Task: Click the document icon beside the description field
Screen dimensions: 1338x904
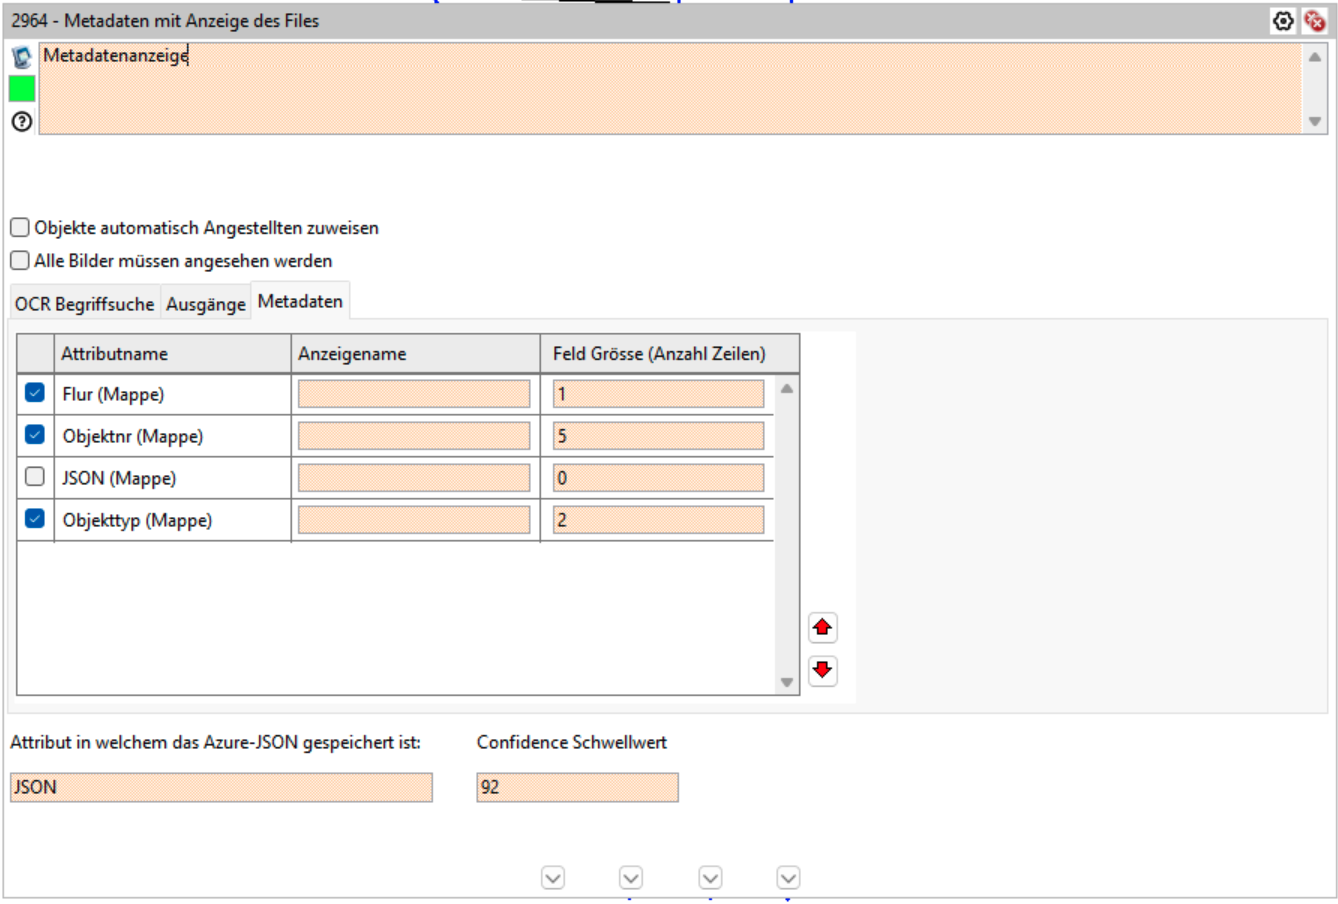Action: click(x=21, y=58)
